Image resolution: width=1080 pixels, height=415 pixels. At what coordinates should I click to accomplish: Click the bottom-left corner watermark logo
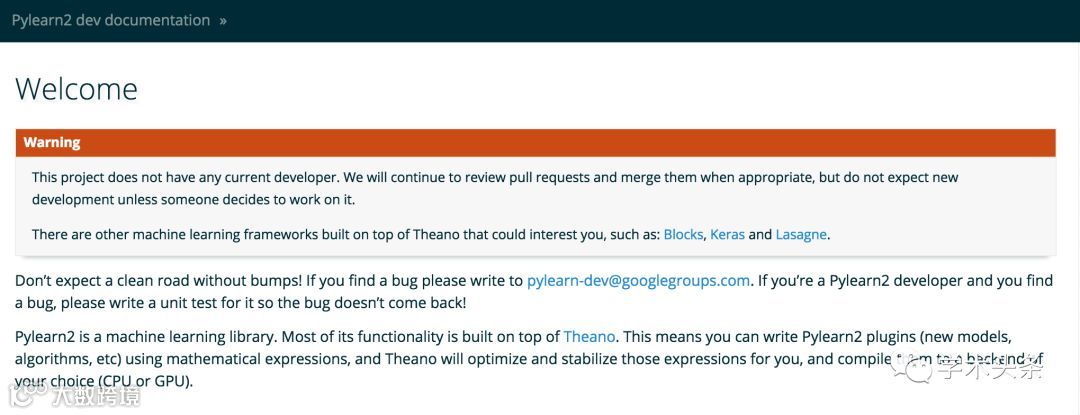coord(22,396)
